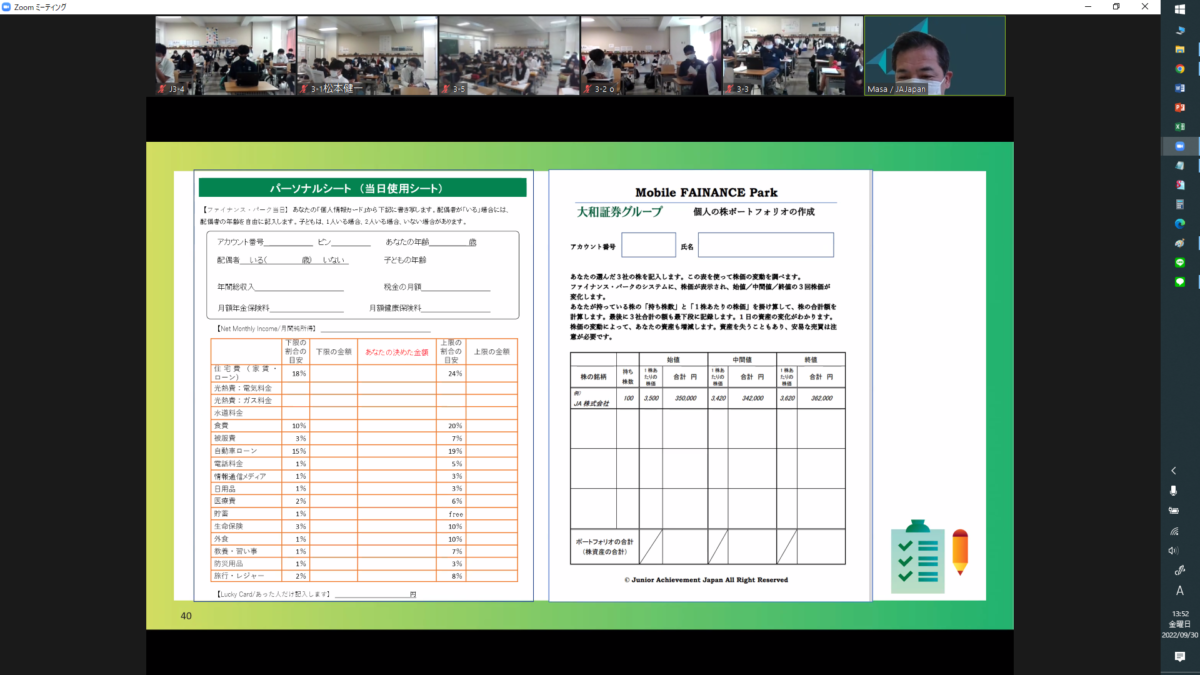
Task: Switch to Microsoft Word in the taskbar
Action: (x=1180, y=88)
